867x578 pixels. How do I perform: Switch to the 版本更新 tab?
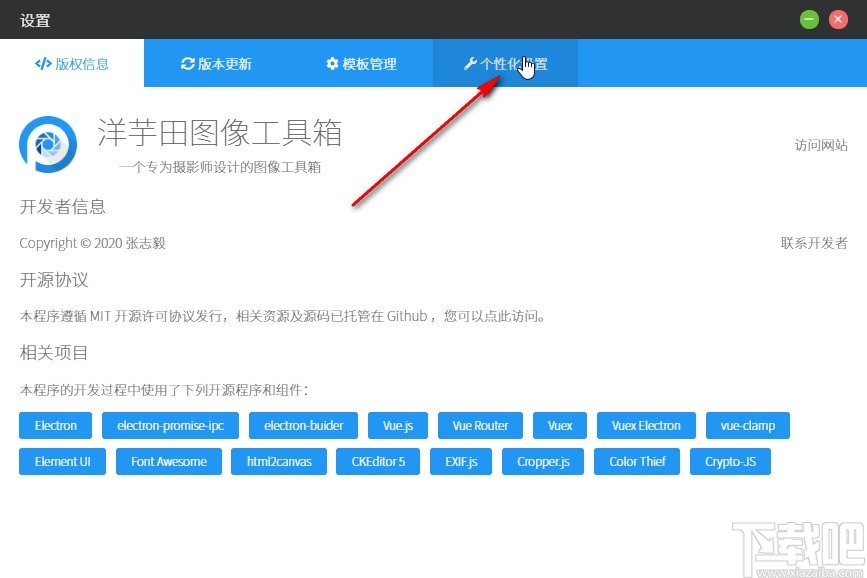(218, 63)
